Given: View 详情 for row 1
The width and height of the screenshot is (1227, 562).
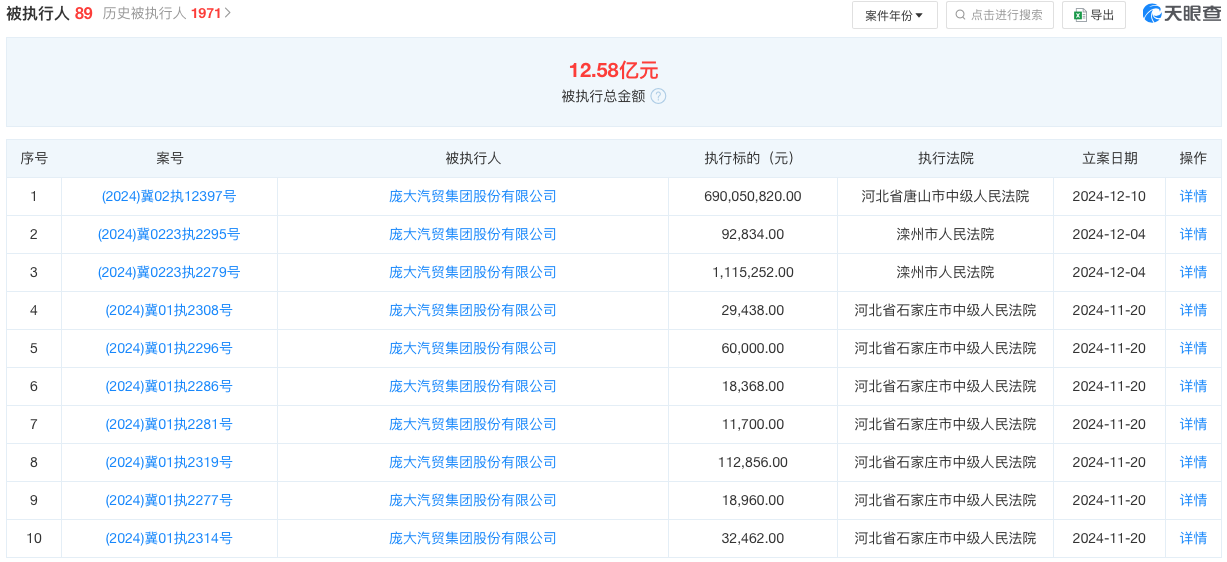Looking at the screenshot, I should tap(1193, 197).
